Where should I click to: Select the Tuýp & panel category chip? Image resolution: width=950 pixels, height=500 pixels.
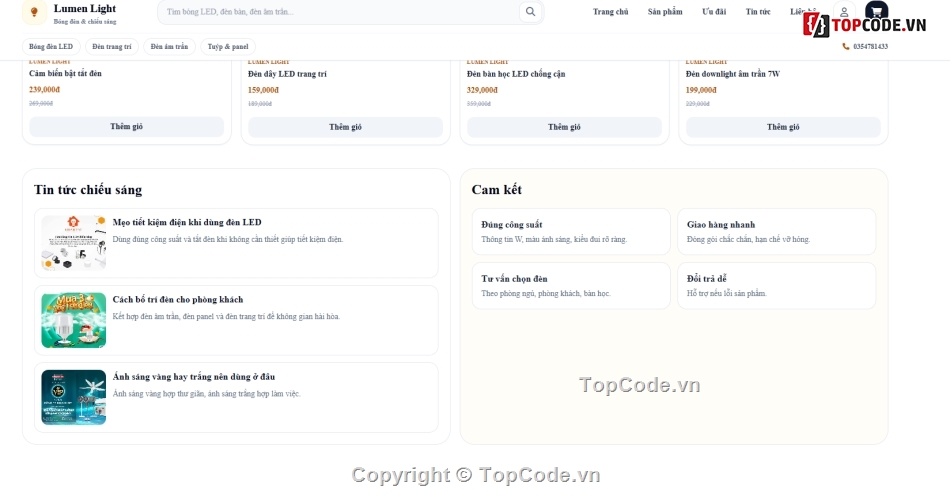point(228,47)
